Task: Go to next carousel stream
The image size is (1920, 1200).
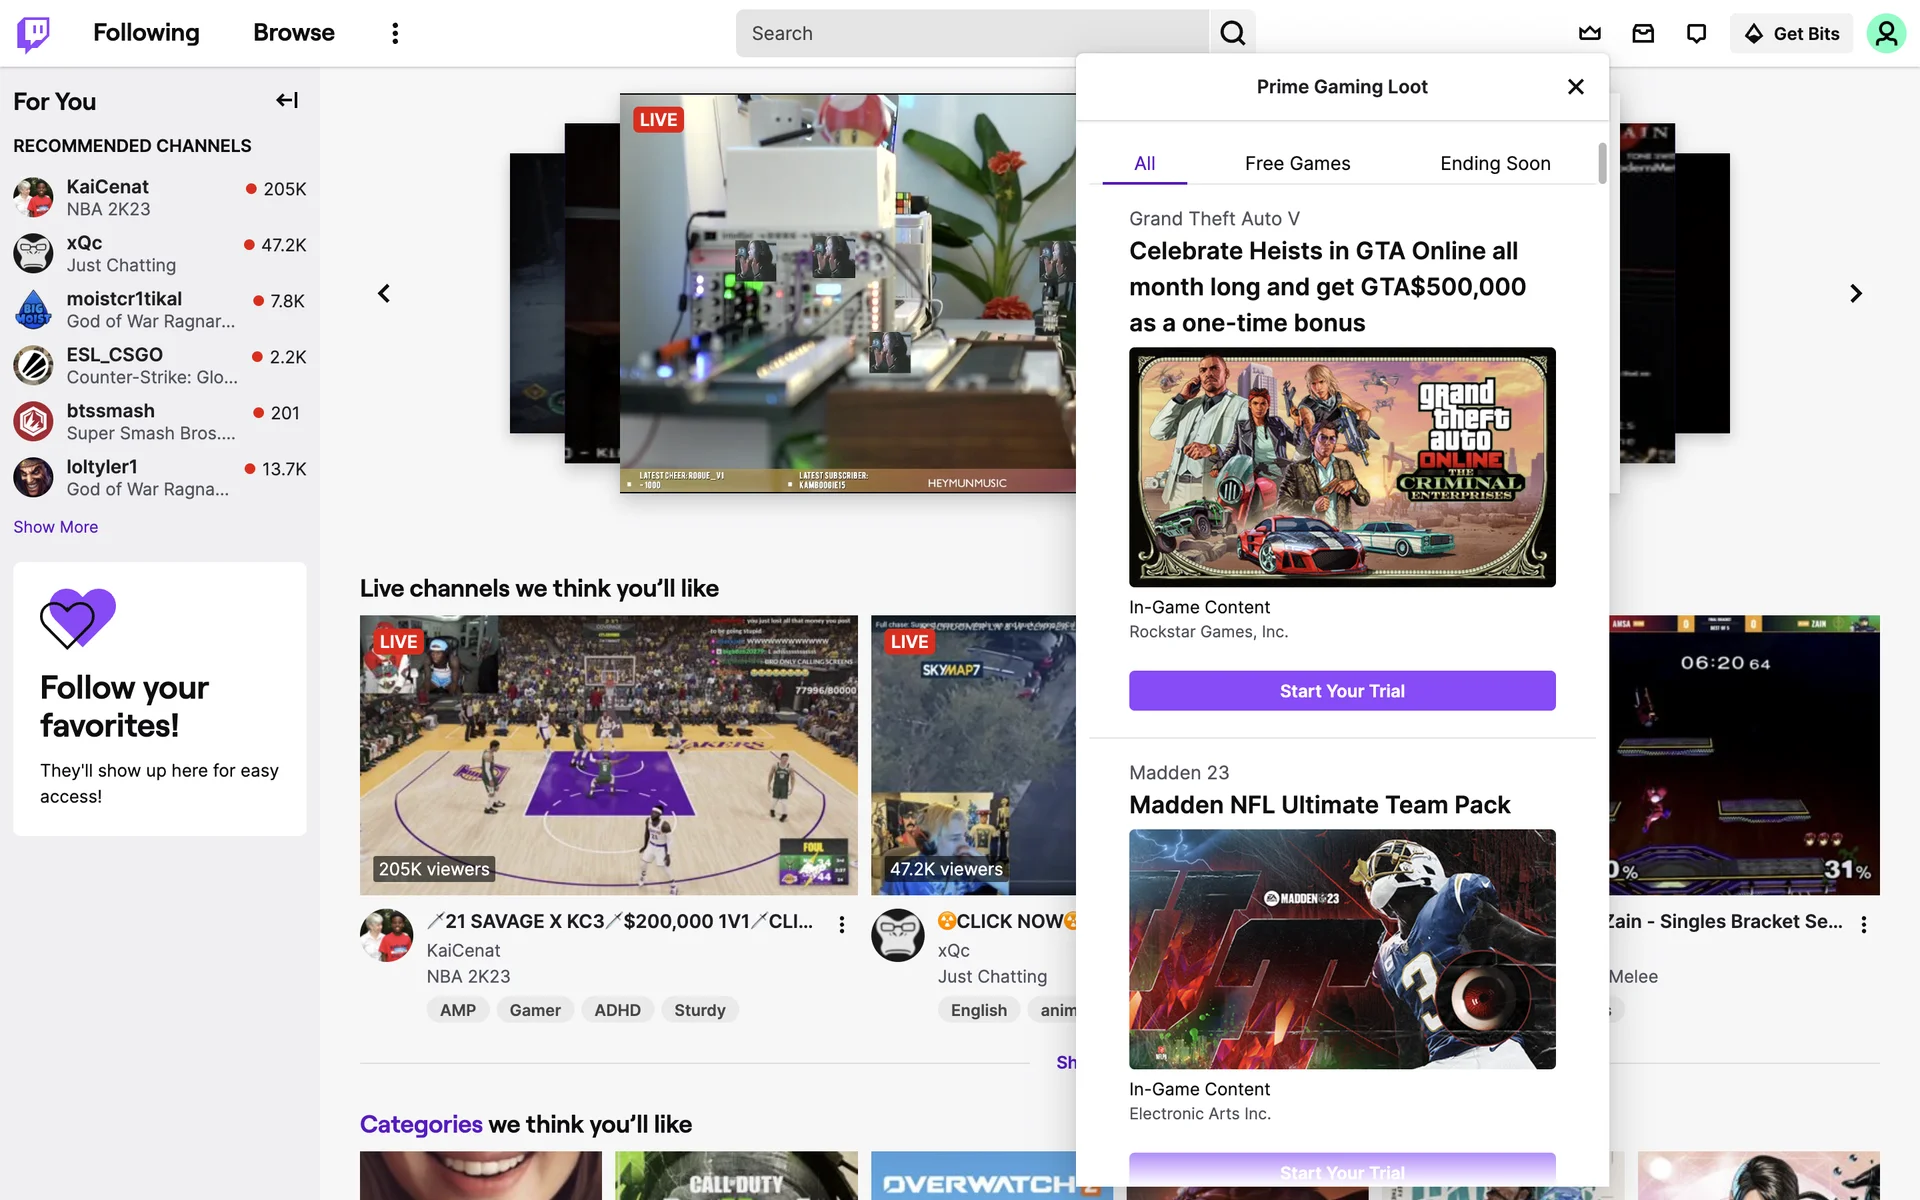Action: coord(1855,293)
